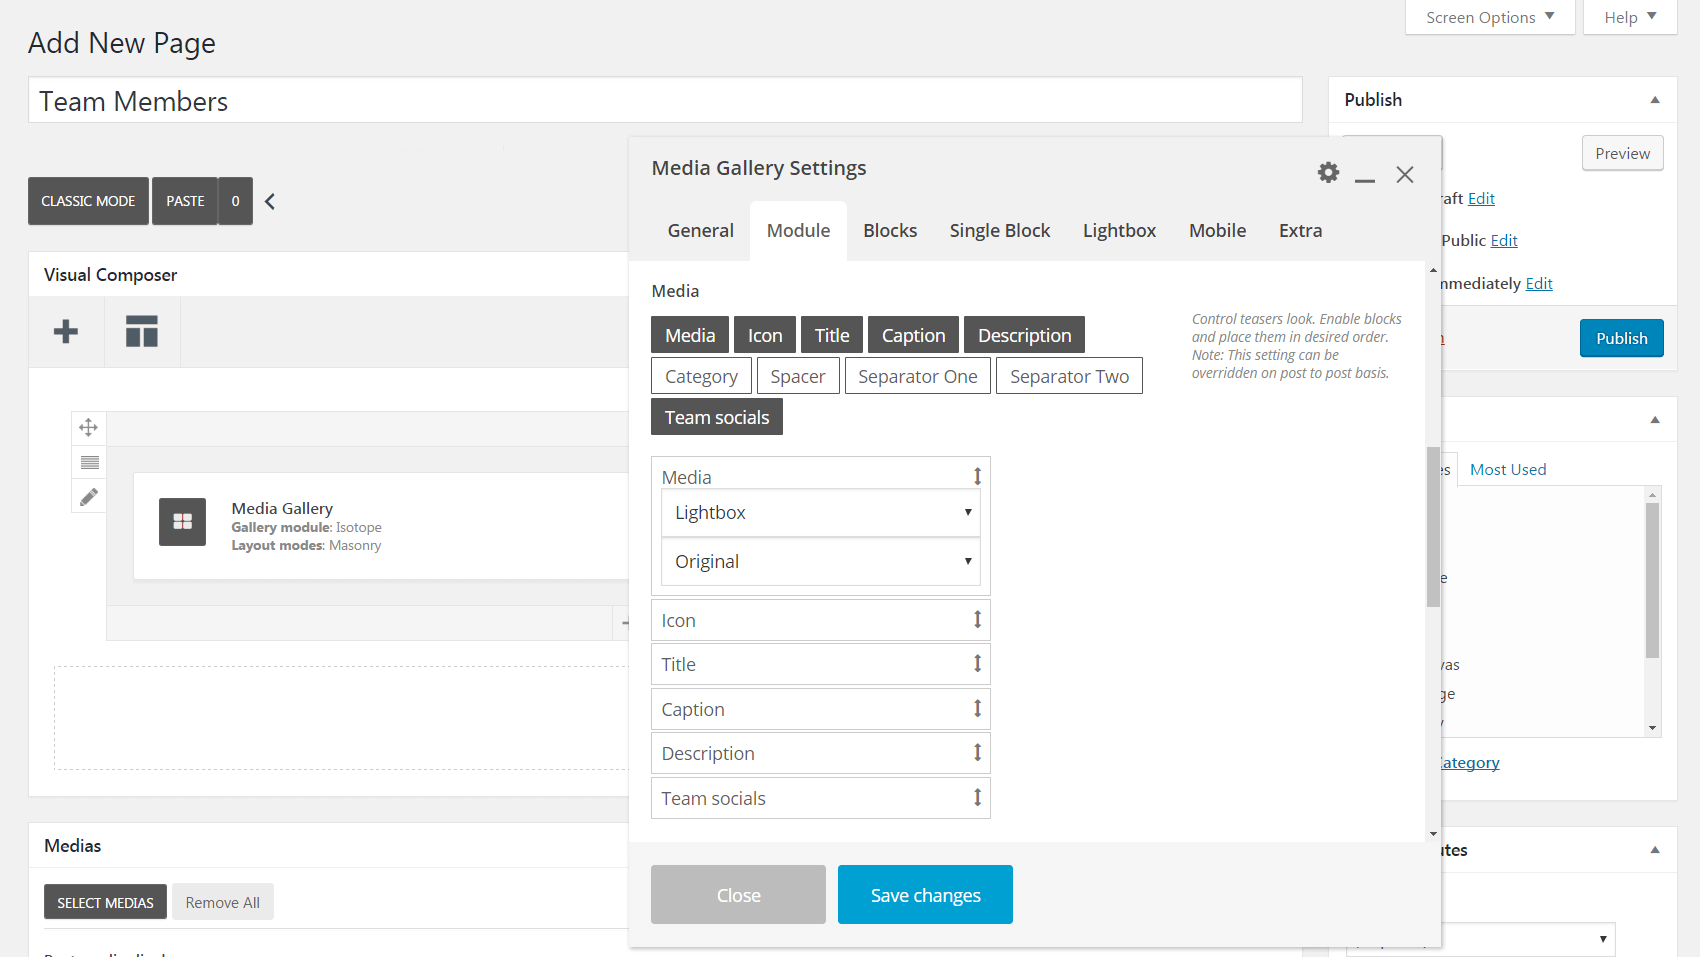The height and width of the screenshot is (957, 1700).
Task: Click the Save changes button
Action: [x=925, y=895]
